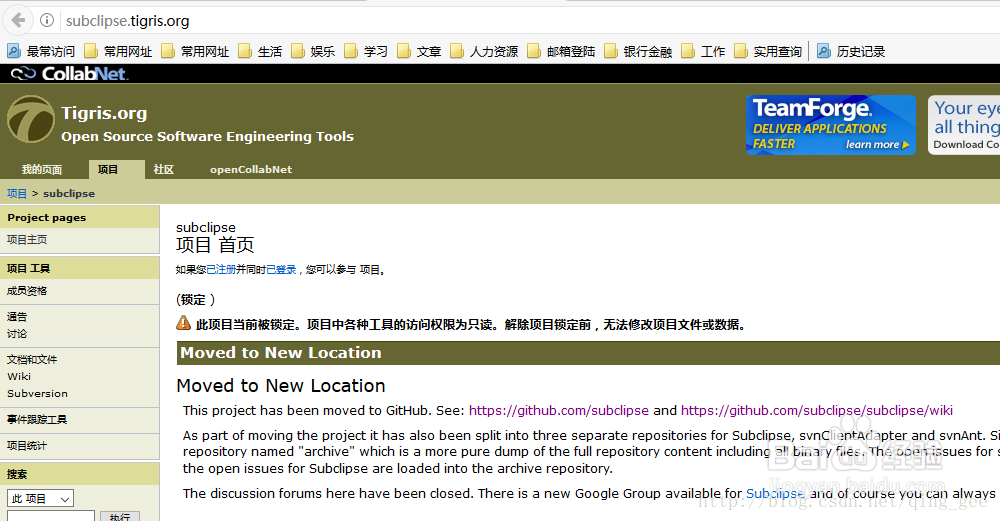
Task: Open the 学习 bookmark folder
Action: tap(366, 51)
